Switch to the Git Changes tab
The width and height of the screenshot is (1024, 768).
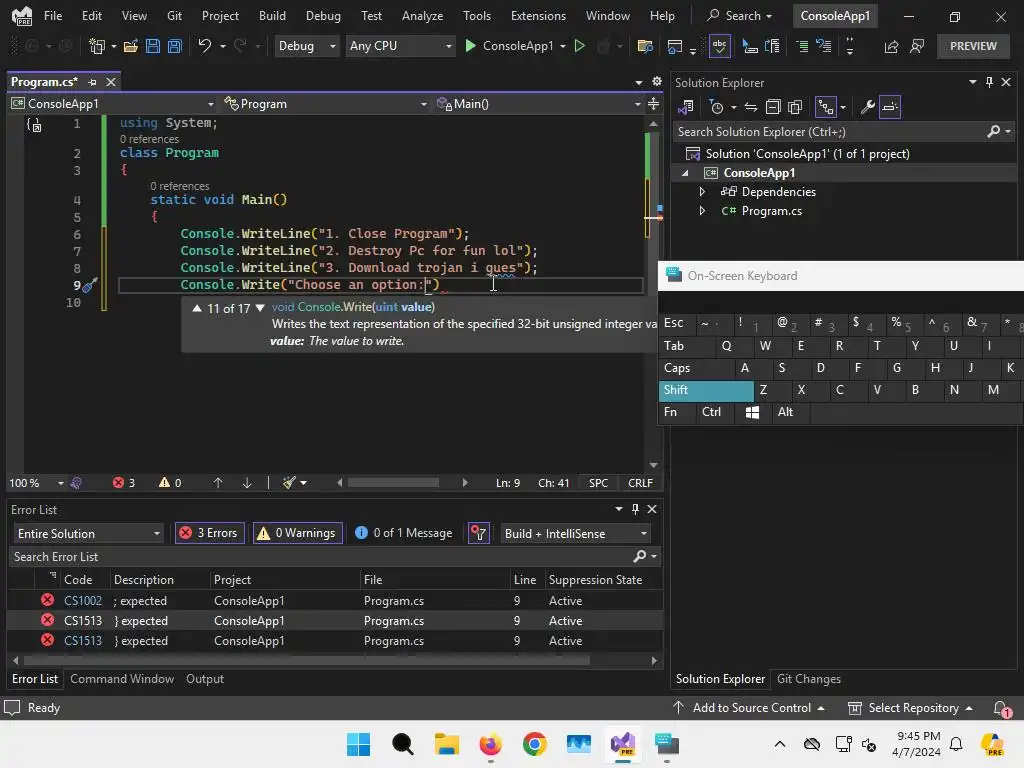click(808, 679)
